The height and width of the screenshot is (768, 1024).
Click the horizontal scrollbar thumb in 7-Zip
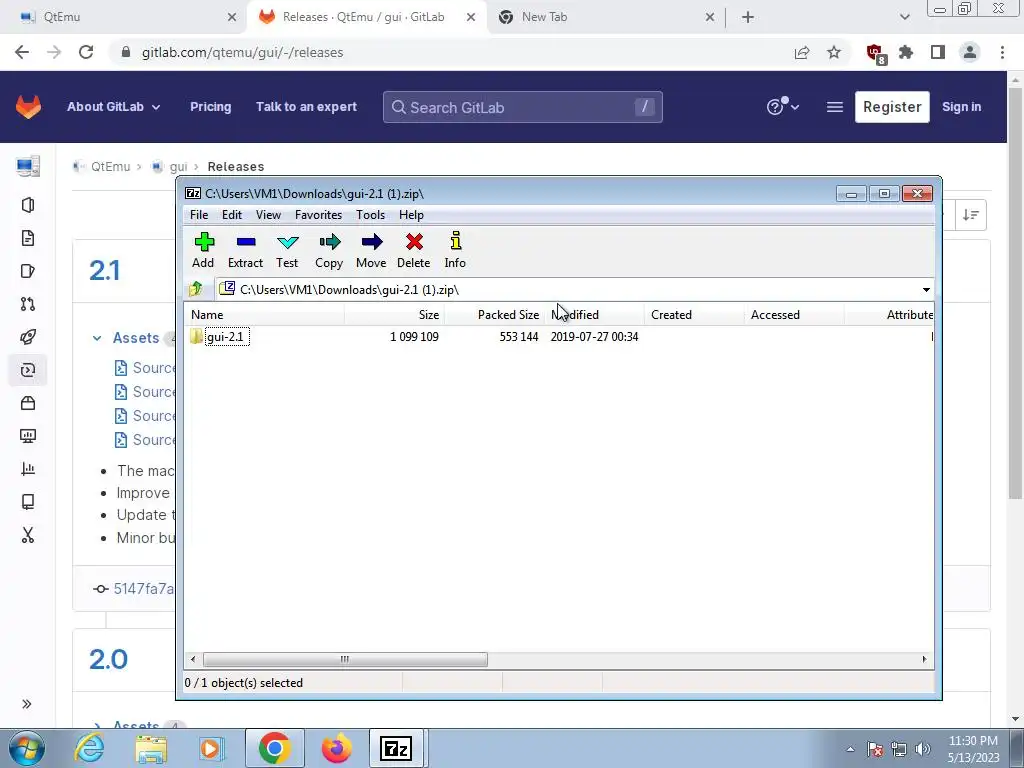pyautogui.click(x=345, y=660)
